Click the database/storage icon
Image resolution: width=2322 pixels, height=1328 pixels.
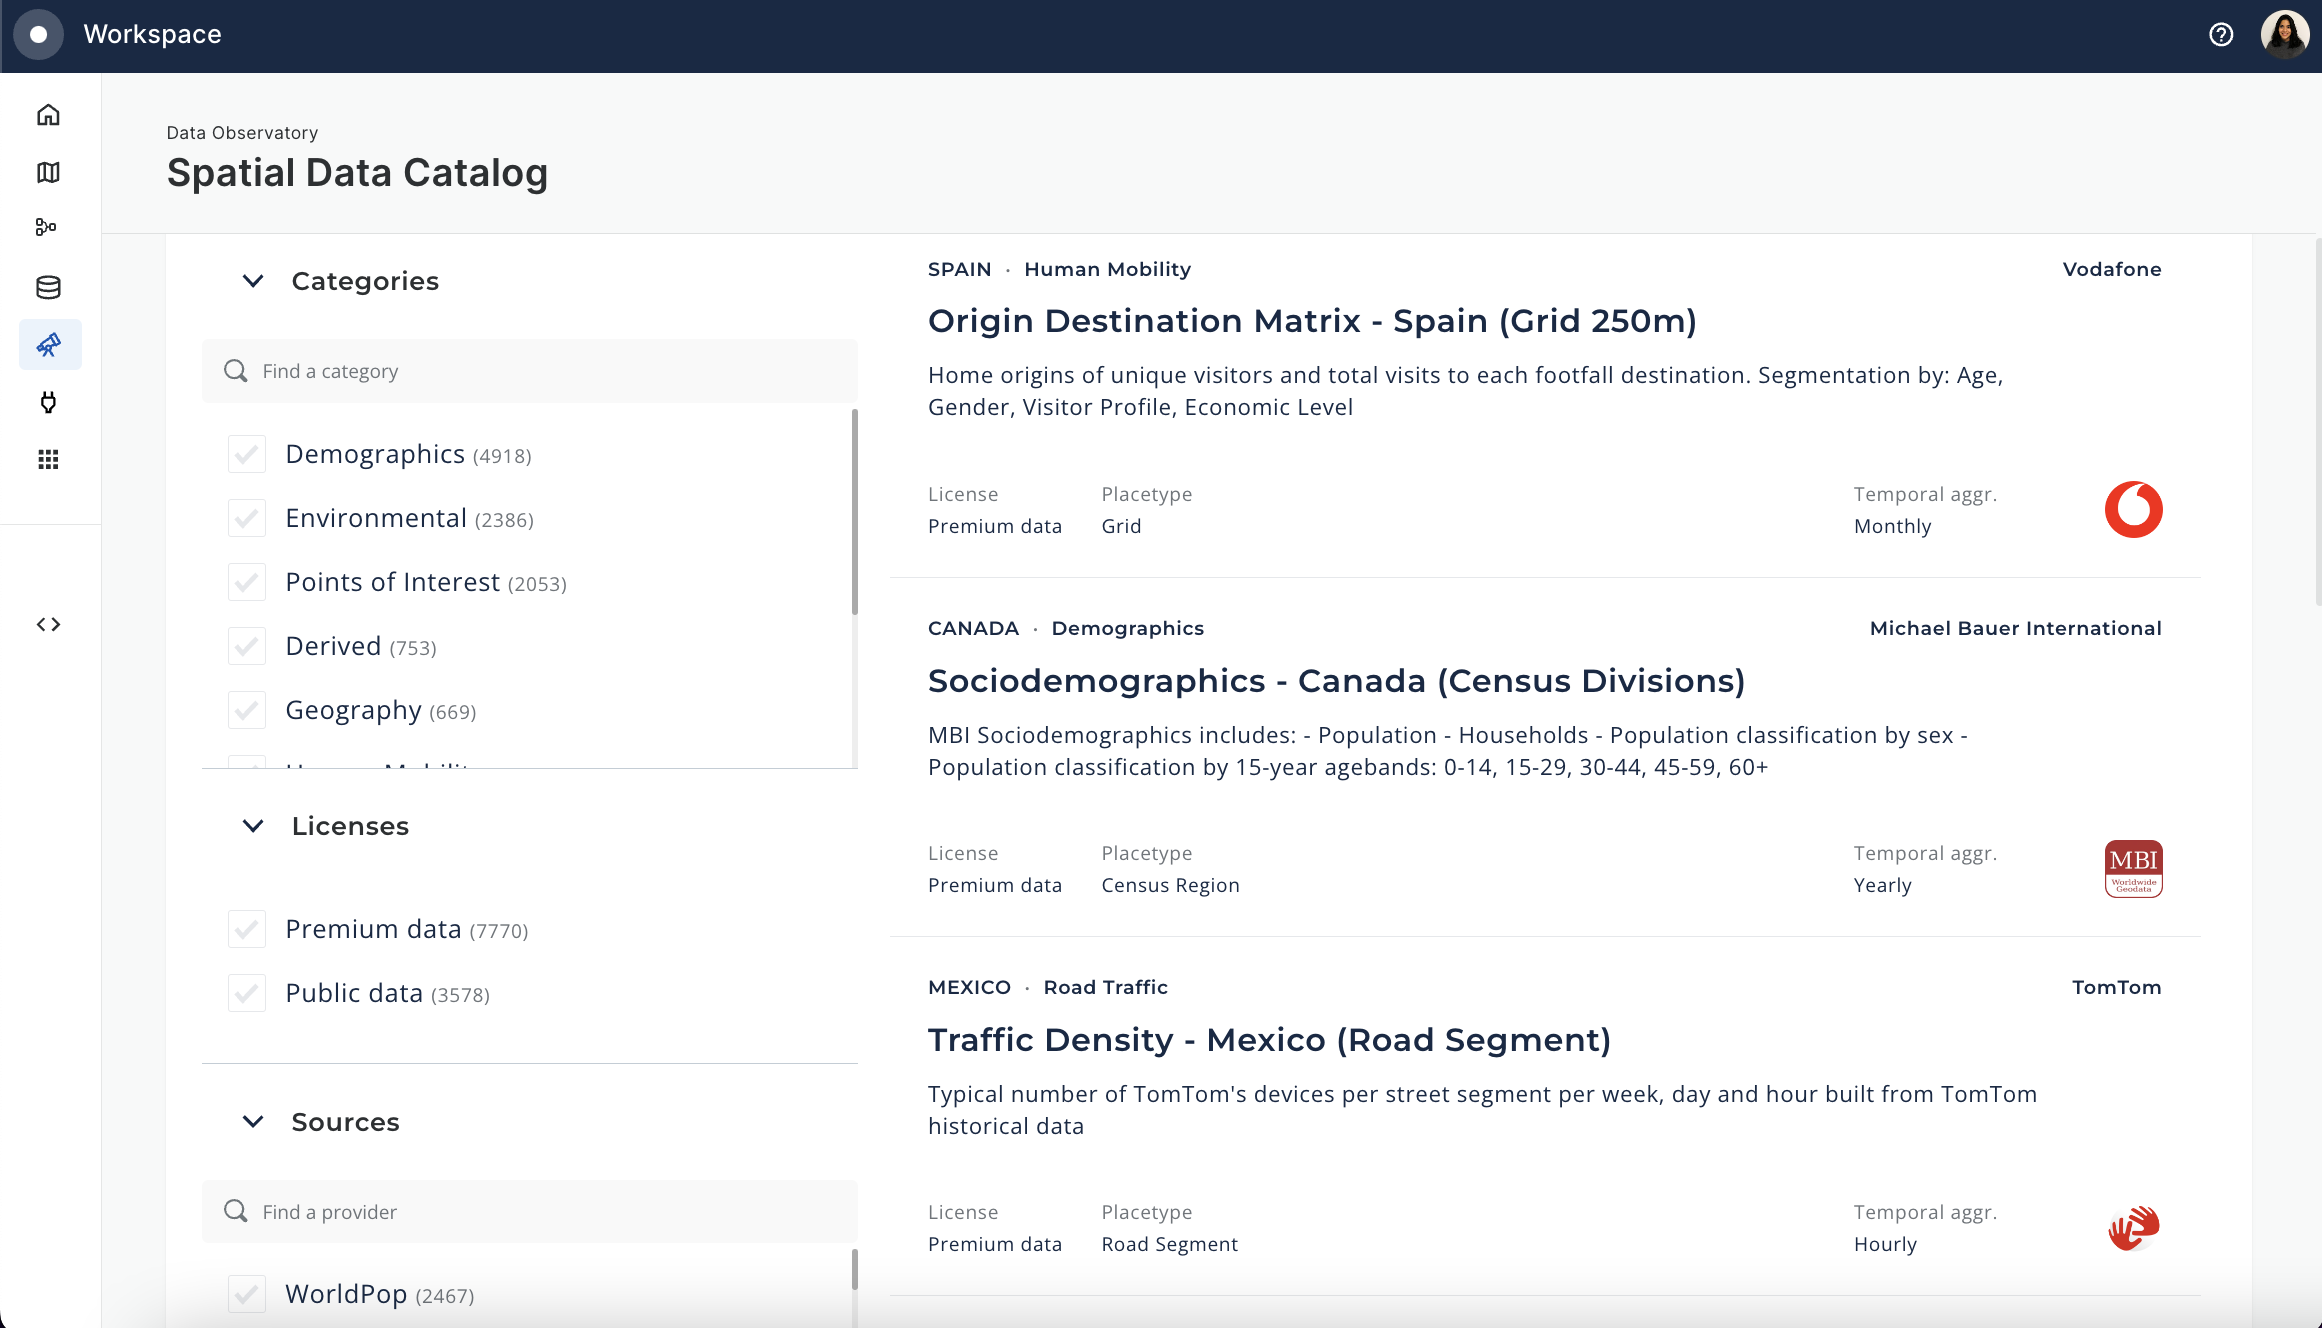48,287
